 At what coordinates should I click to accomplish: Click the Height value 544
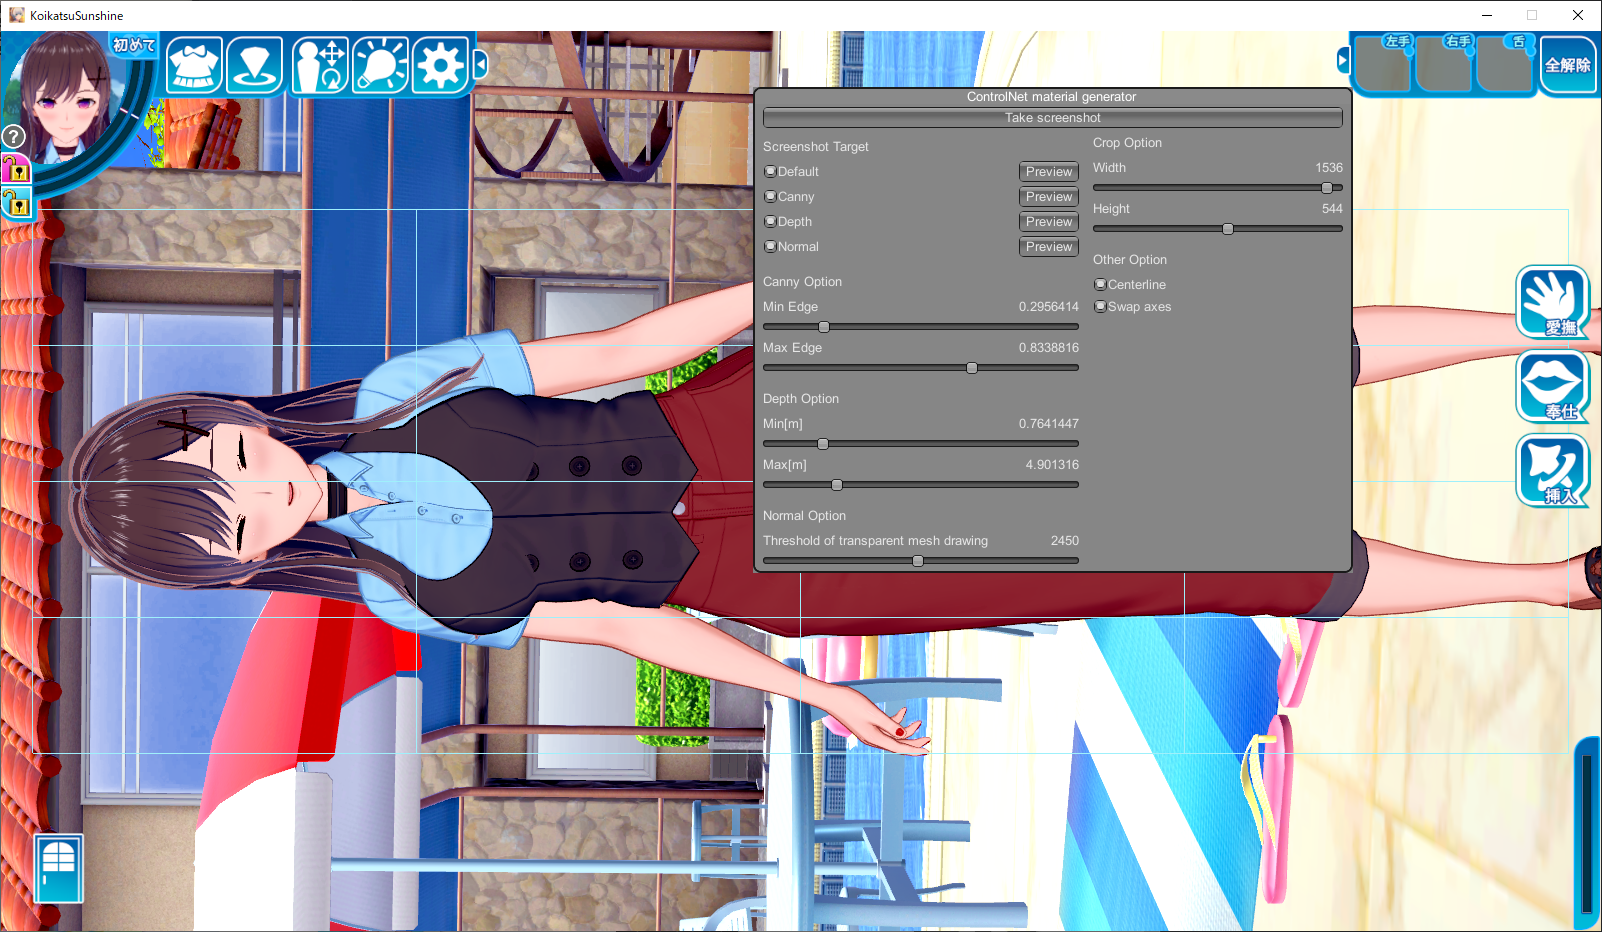pos(1332,209)
